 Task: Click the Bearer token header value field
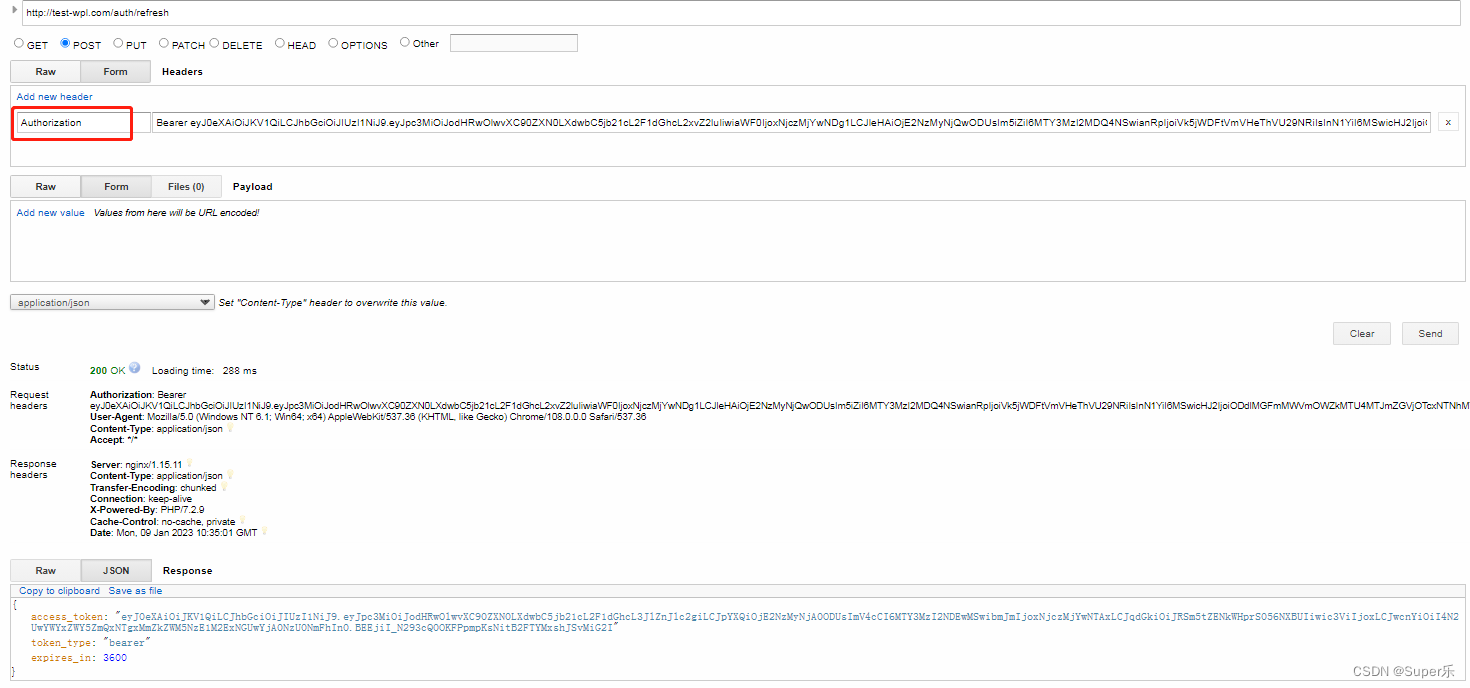pos(792,122)
